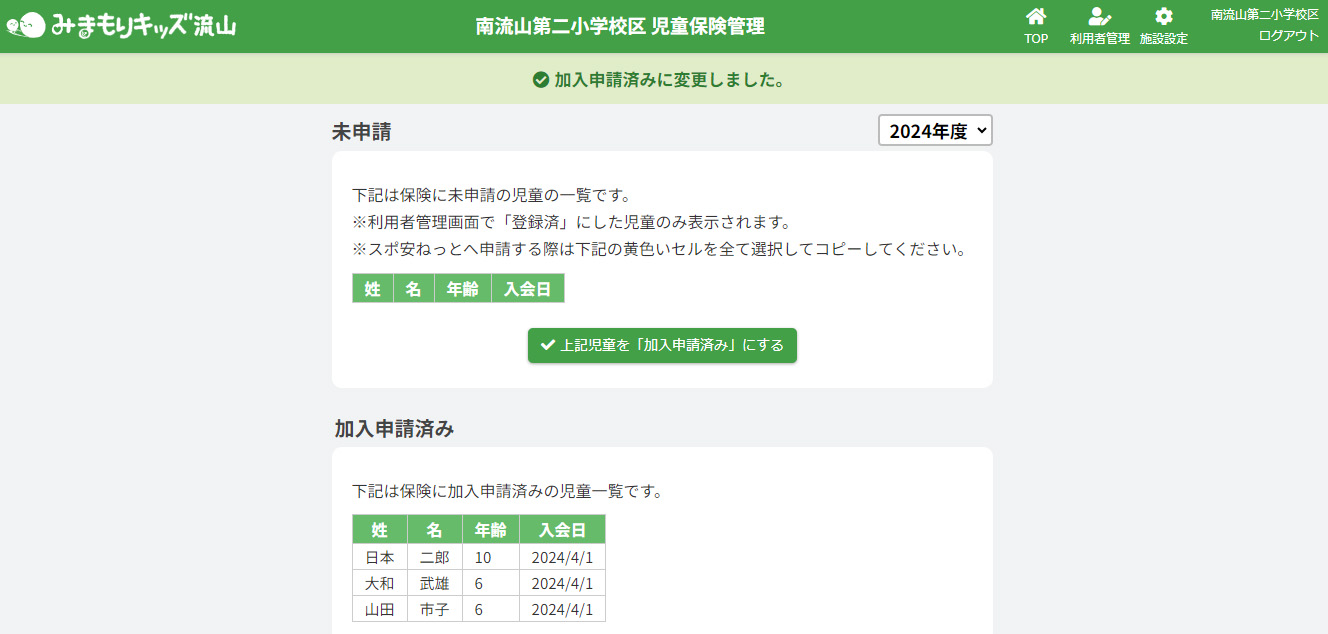Click the green checkmark icon in the success banner

pyautogui.click(x=541, y=79)
